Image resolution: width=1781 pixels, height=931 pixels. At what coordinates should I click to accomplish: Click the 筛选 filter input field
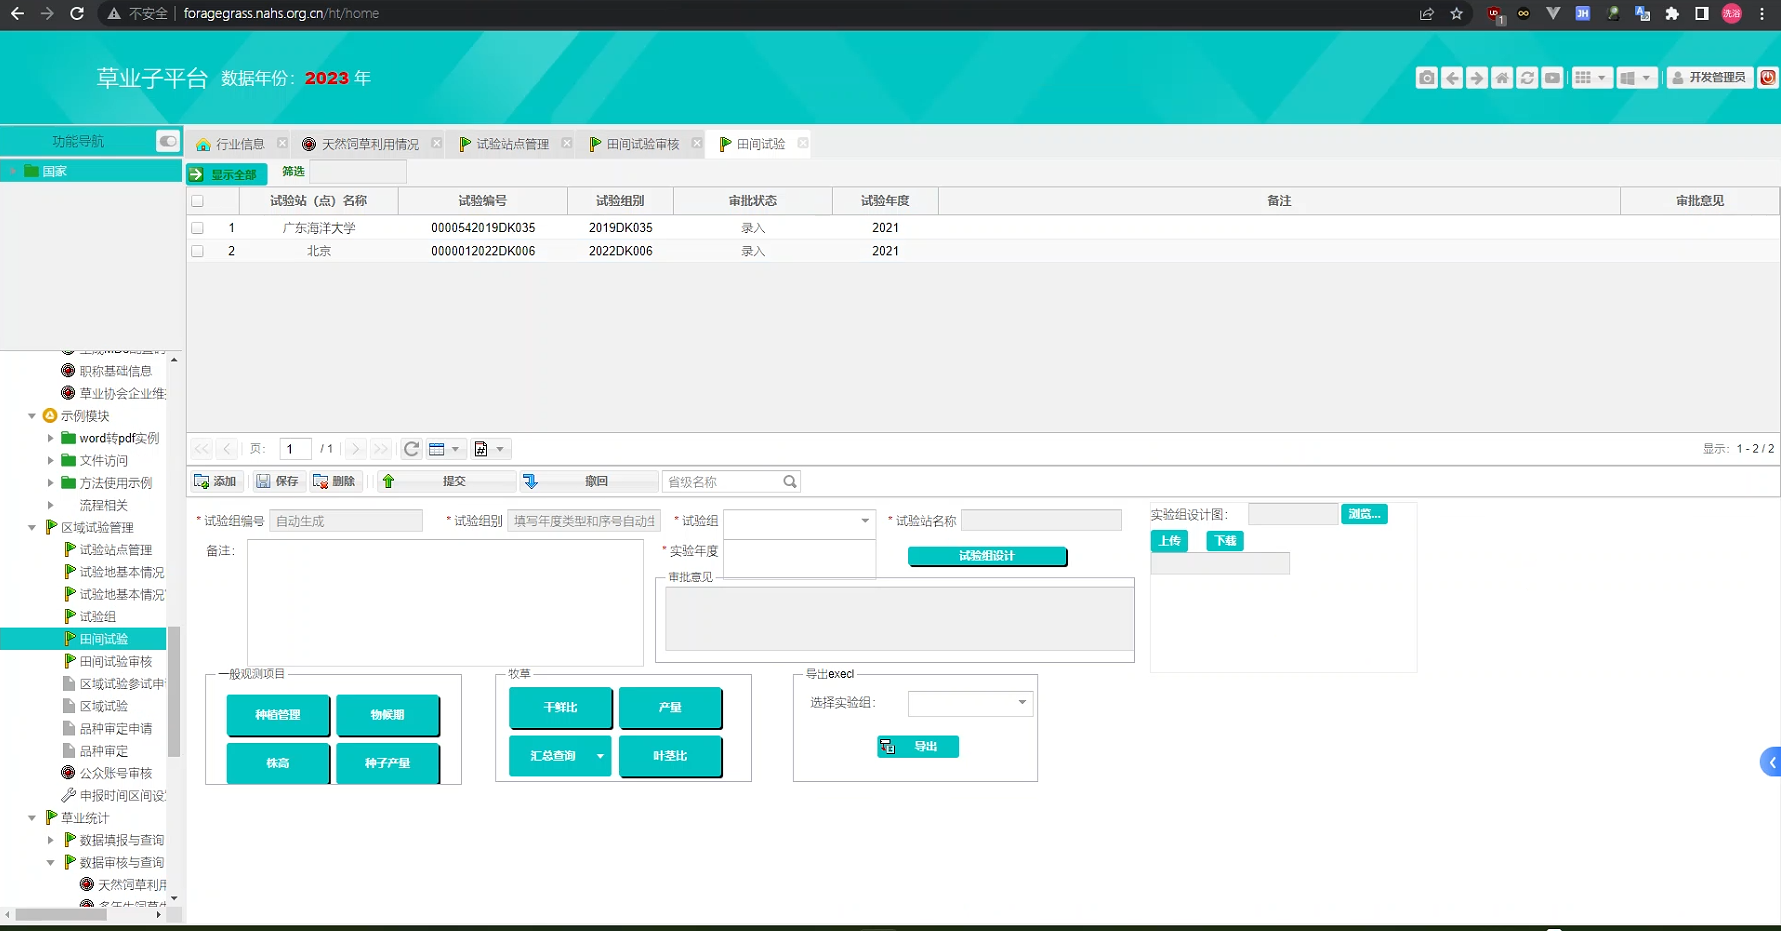[358, 172]
